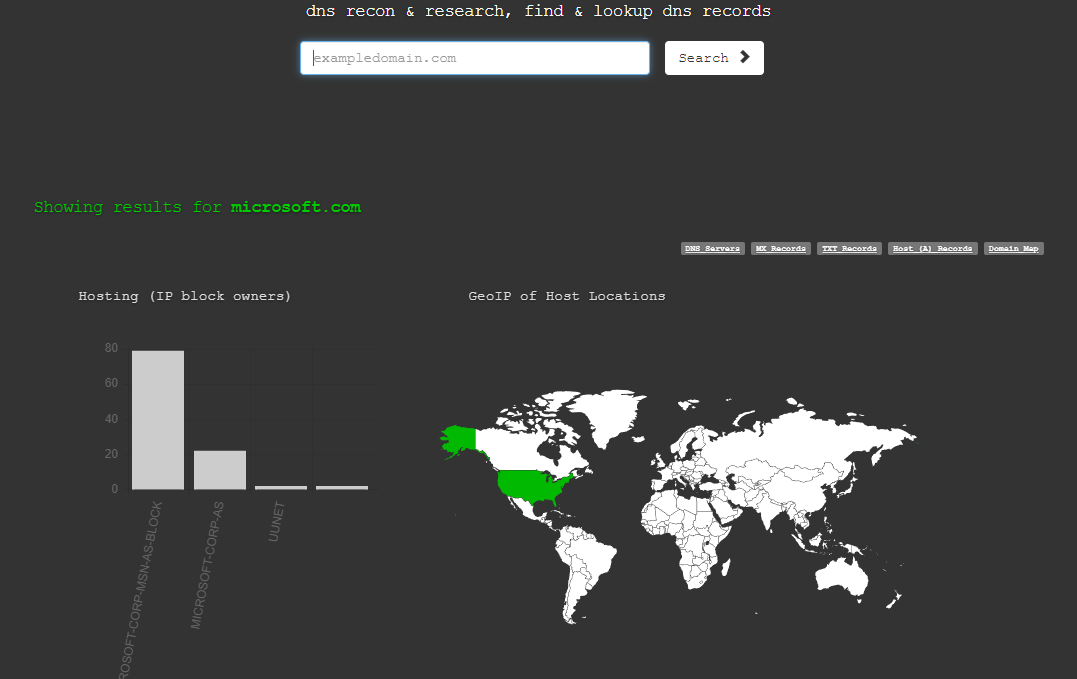The height and width of the screenshot is (679, 1077).
Task: Click the last unlabeled bar in hosting chart
Action: [342, 487]
